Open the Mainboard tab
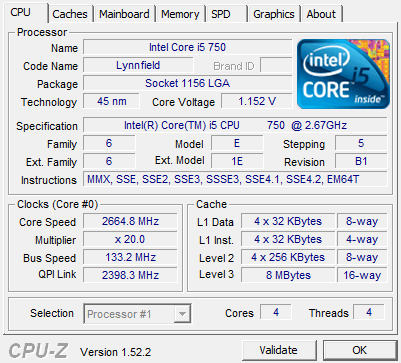401x363 pixels. point(124,14)
